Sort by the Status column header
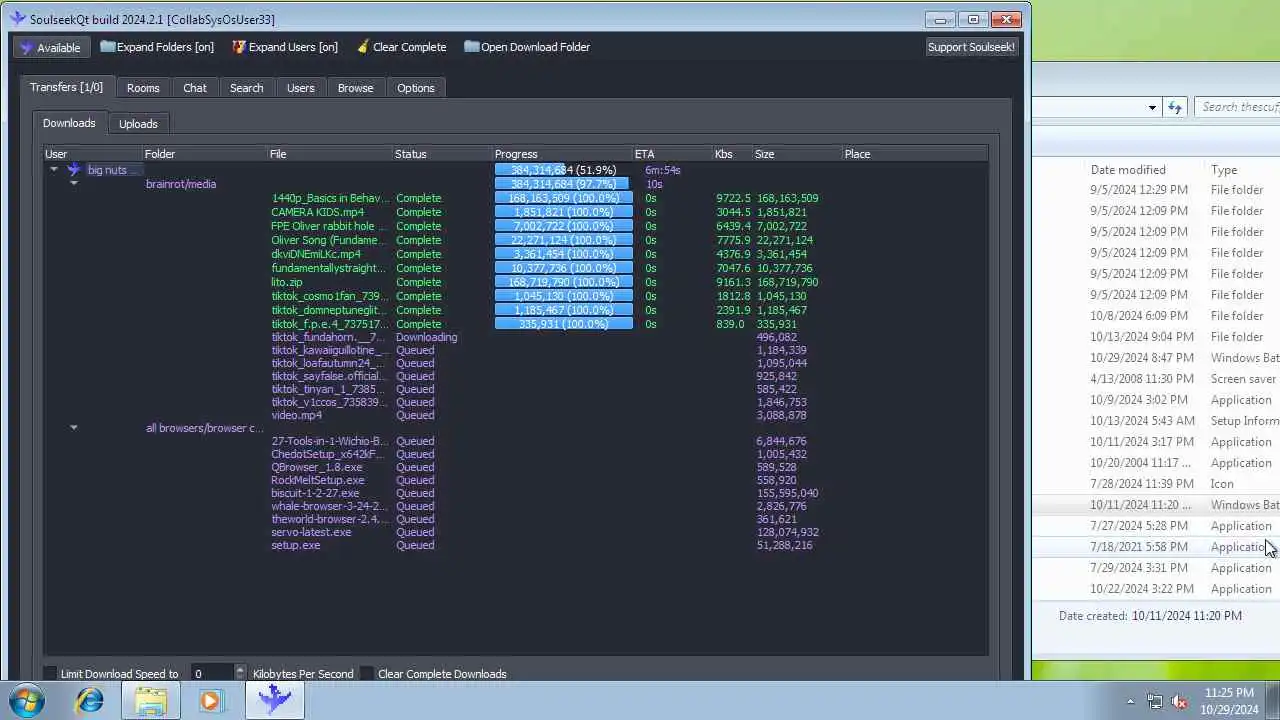This screenshot has height=720, width=1280. coord(442,154)
